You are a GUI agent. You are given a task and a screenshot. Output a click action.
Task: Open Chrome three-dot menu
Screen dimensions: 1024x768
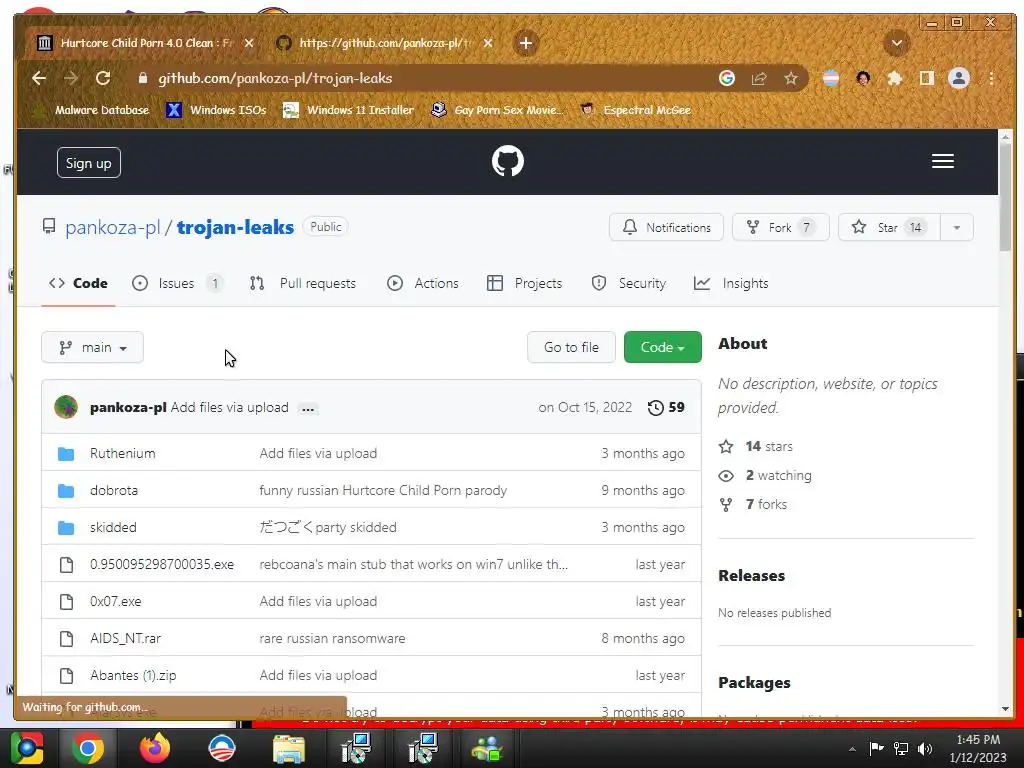(991, 78)
